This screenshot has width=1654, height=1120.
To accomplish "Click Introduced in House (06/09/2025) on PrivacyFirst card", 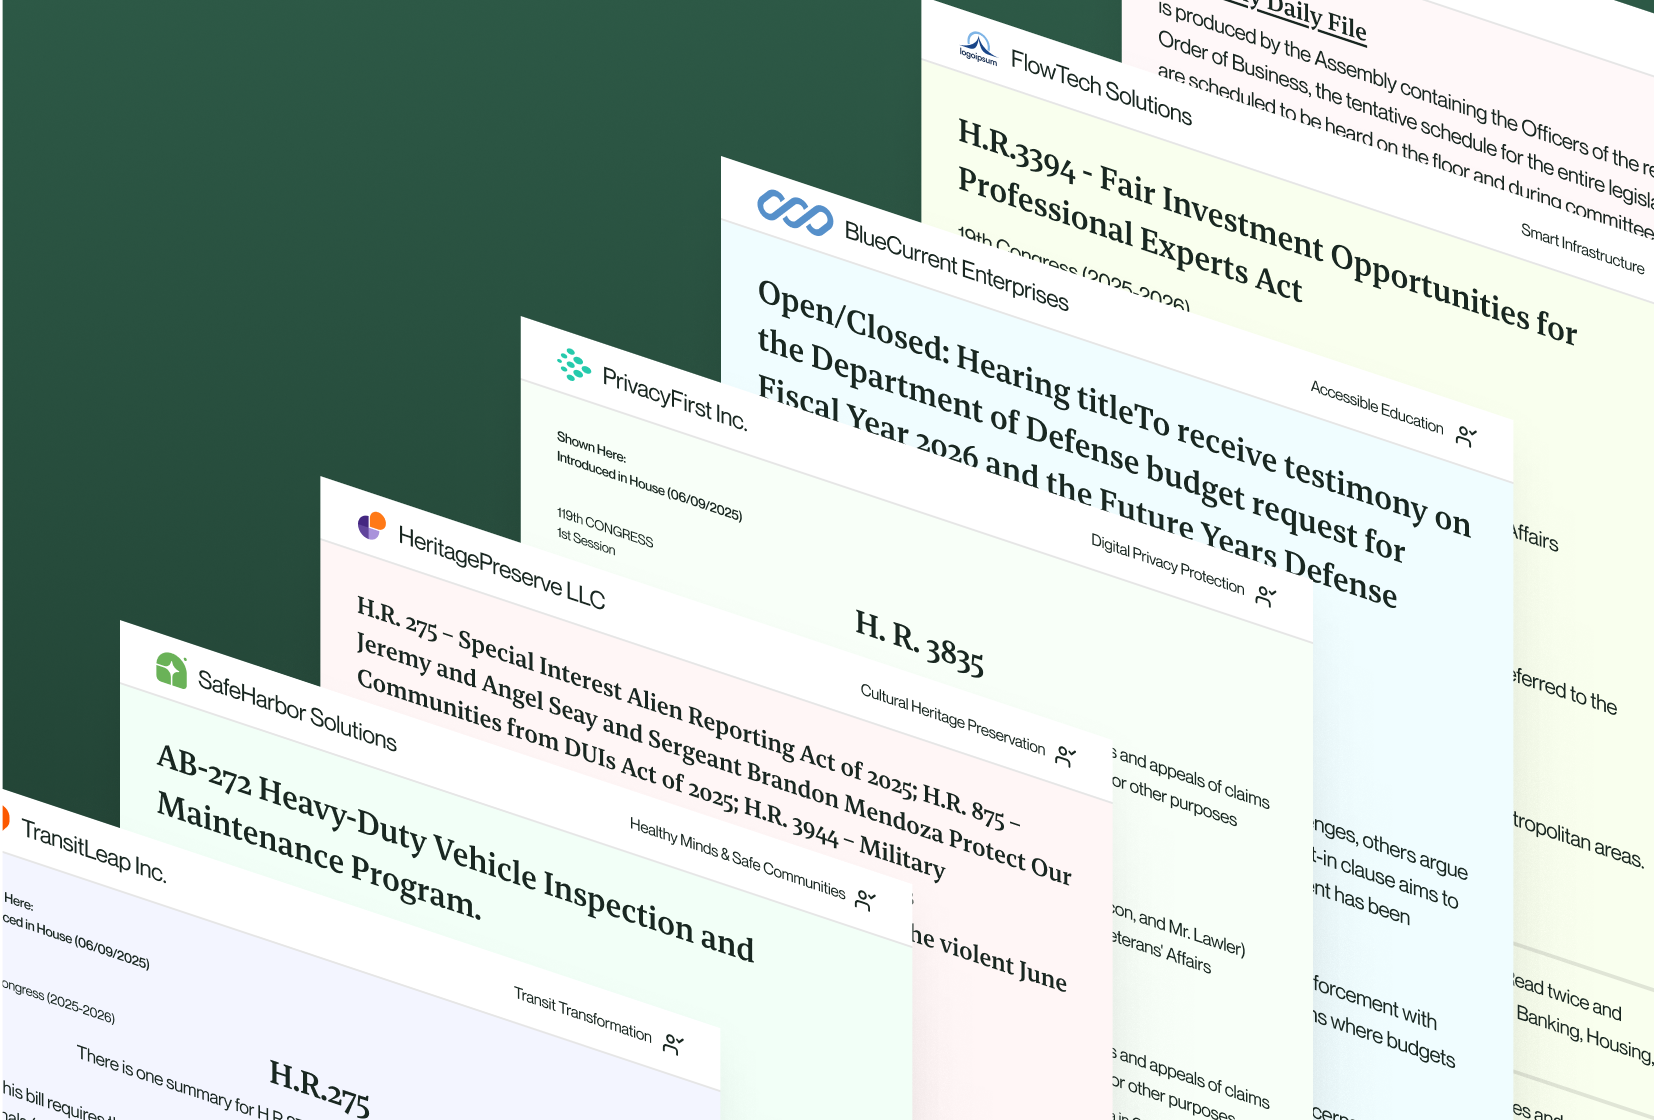I will pyautogui.click(x=649, y=486).
